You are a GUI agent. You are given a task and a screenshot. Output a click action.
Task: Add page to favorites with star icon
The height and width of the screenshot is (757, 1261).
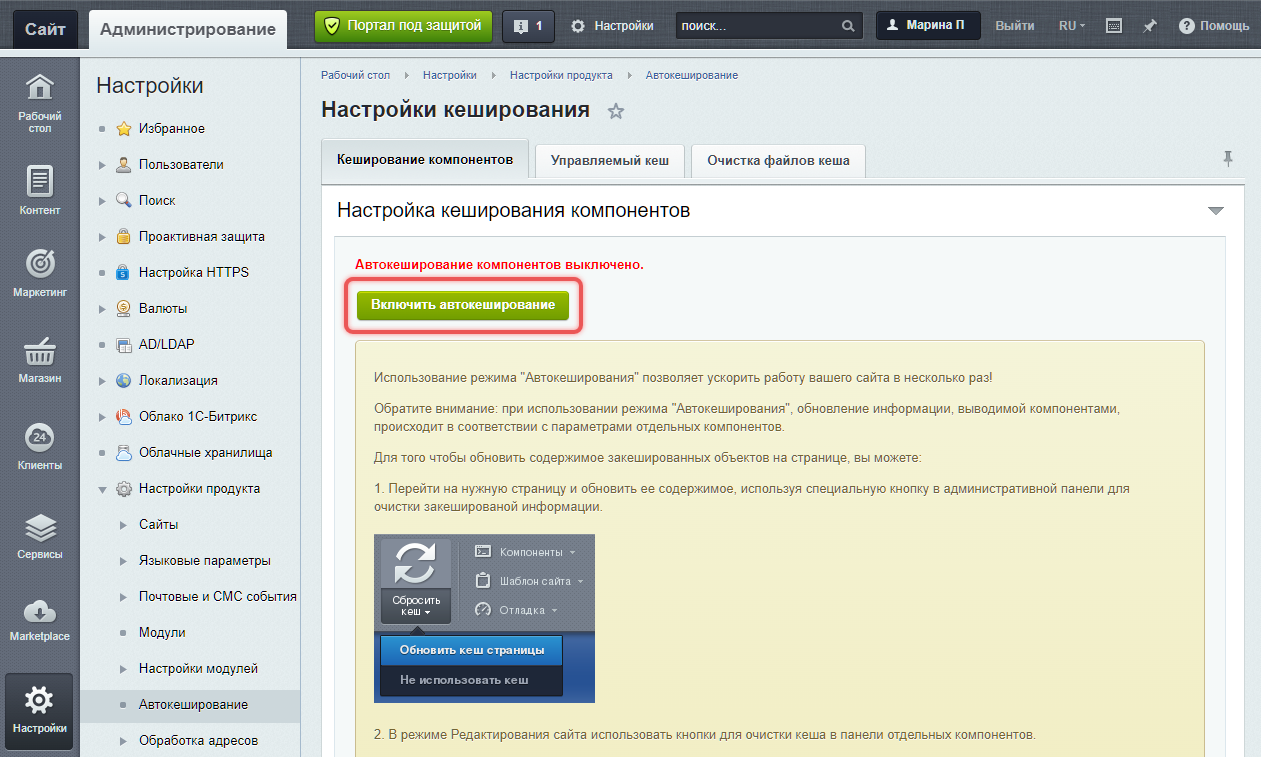[616, 111]
